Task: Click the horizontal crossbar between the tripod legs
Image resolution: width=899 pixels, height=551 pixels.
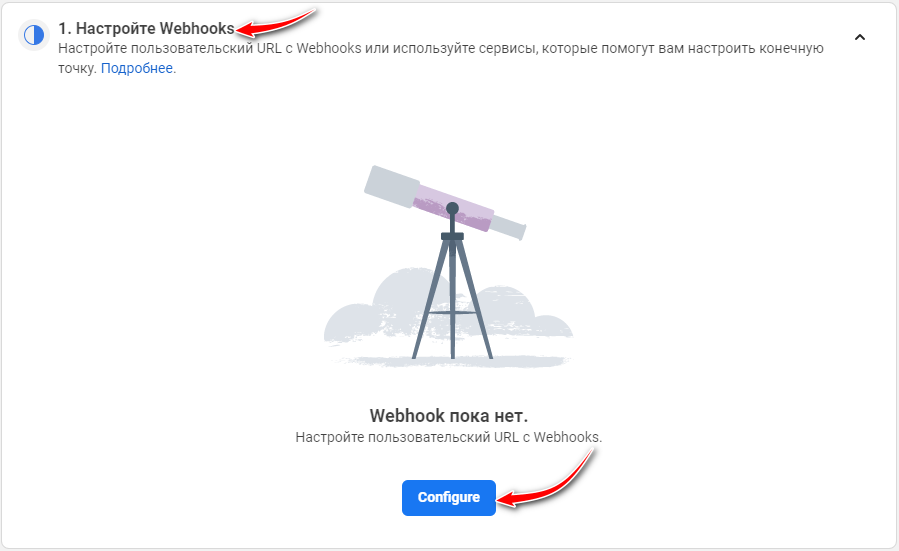Action: pyautogui.click(x=452, y=313)
